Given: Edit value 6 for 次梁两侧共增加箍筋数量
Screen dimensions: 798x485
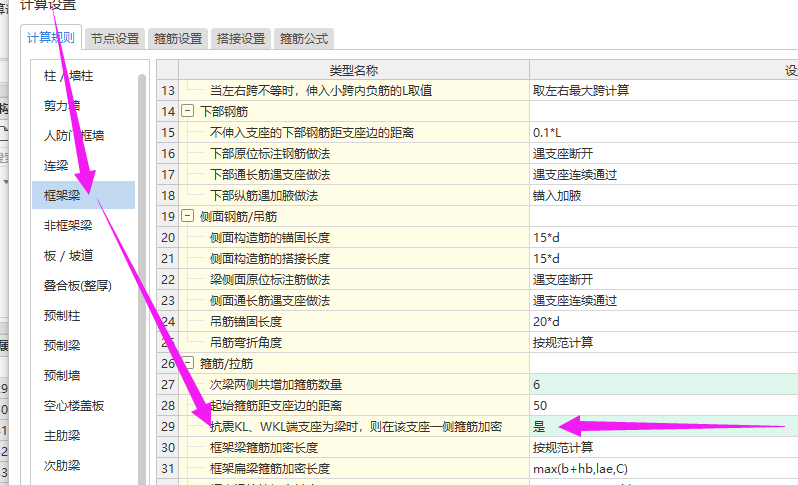Looking at the screenshot, I should click(x=664, y=384).
